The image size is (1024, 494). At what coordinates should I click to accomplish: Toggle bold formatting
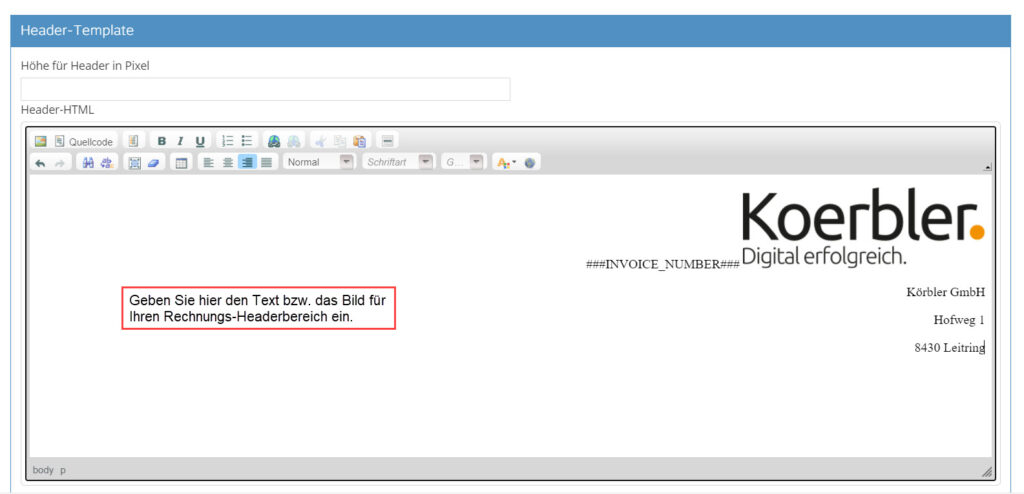point(162,141)
